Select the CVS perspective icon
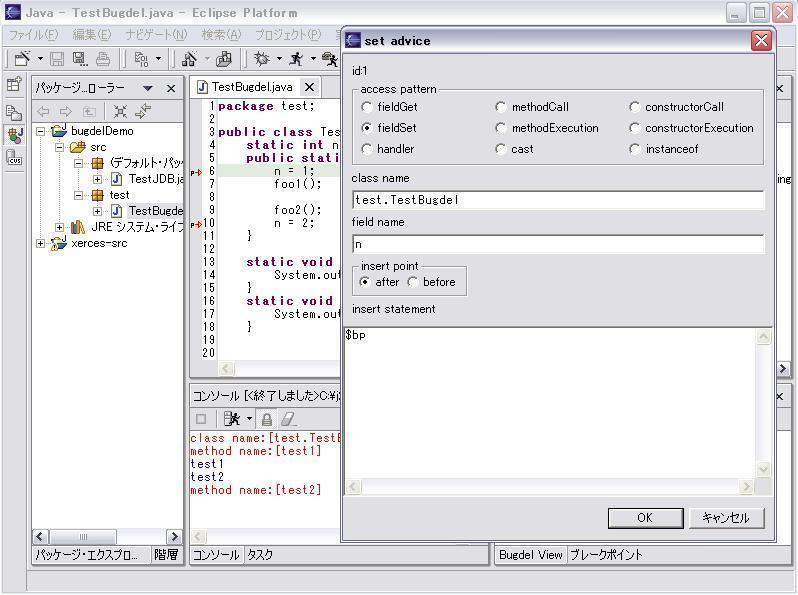Image resolution: width=798 pixels, height=595 pixels. (x=14, y=157)
